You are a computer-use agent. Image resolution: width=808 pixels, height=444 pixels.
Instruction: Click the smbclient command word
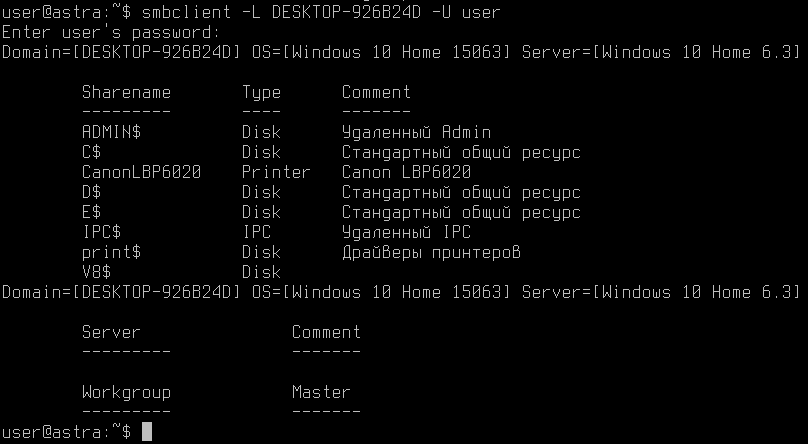[x=186, y=12]
